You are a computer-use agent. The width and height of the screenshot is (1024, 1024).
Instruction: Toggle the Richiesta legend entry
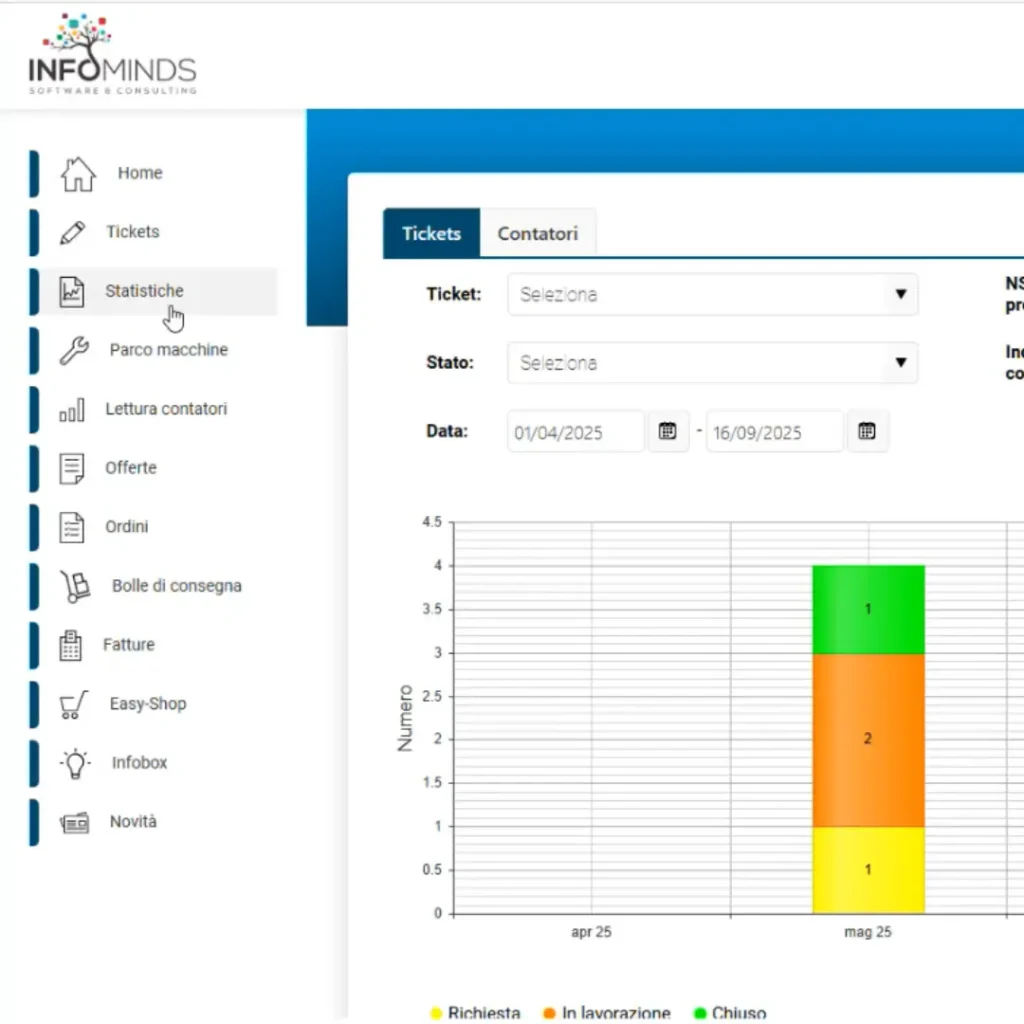(x=475, y=1013)
